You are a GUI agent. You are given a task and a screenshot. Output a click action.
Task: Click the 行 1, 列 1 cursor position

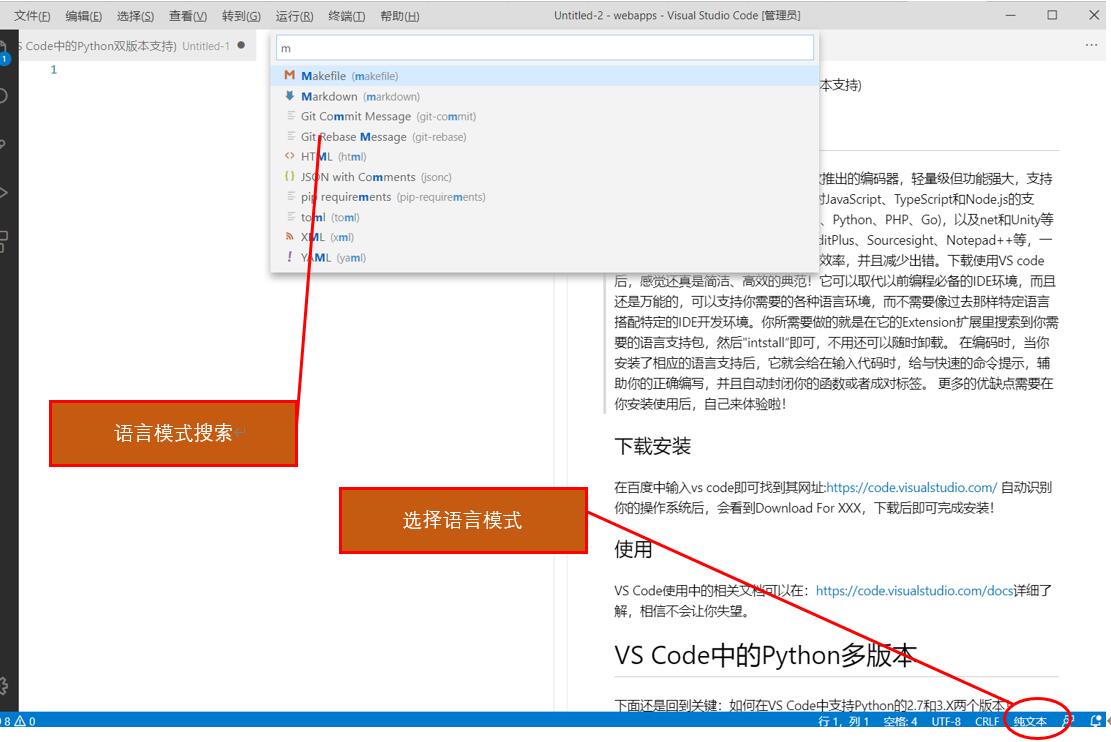pos(843,721)
